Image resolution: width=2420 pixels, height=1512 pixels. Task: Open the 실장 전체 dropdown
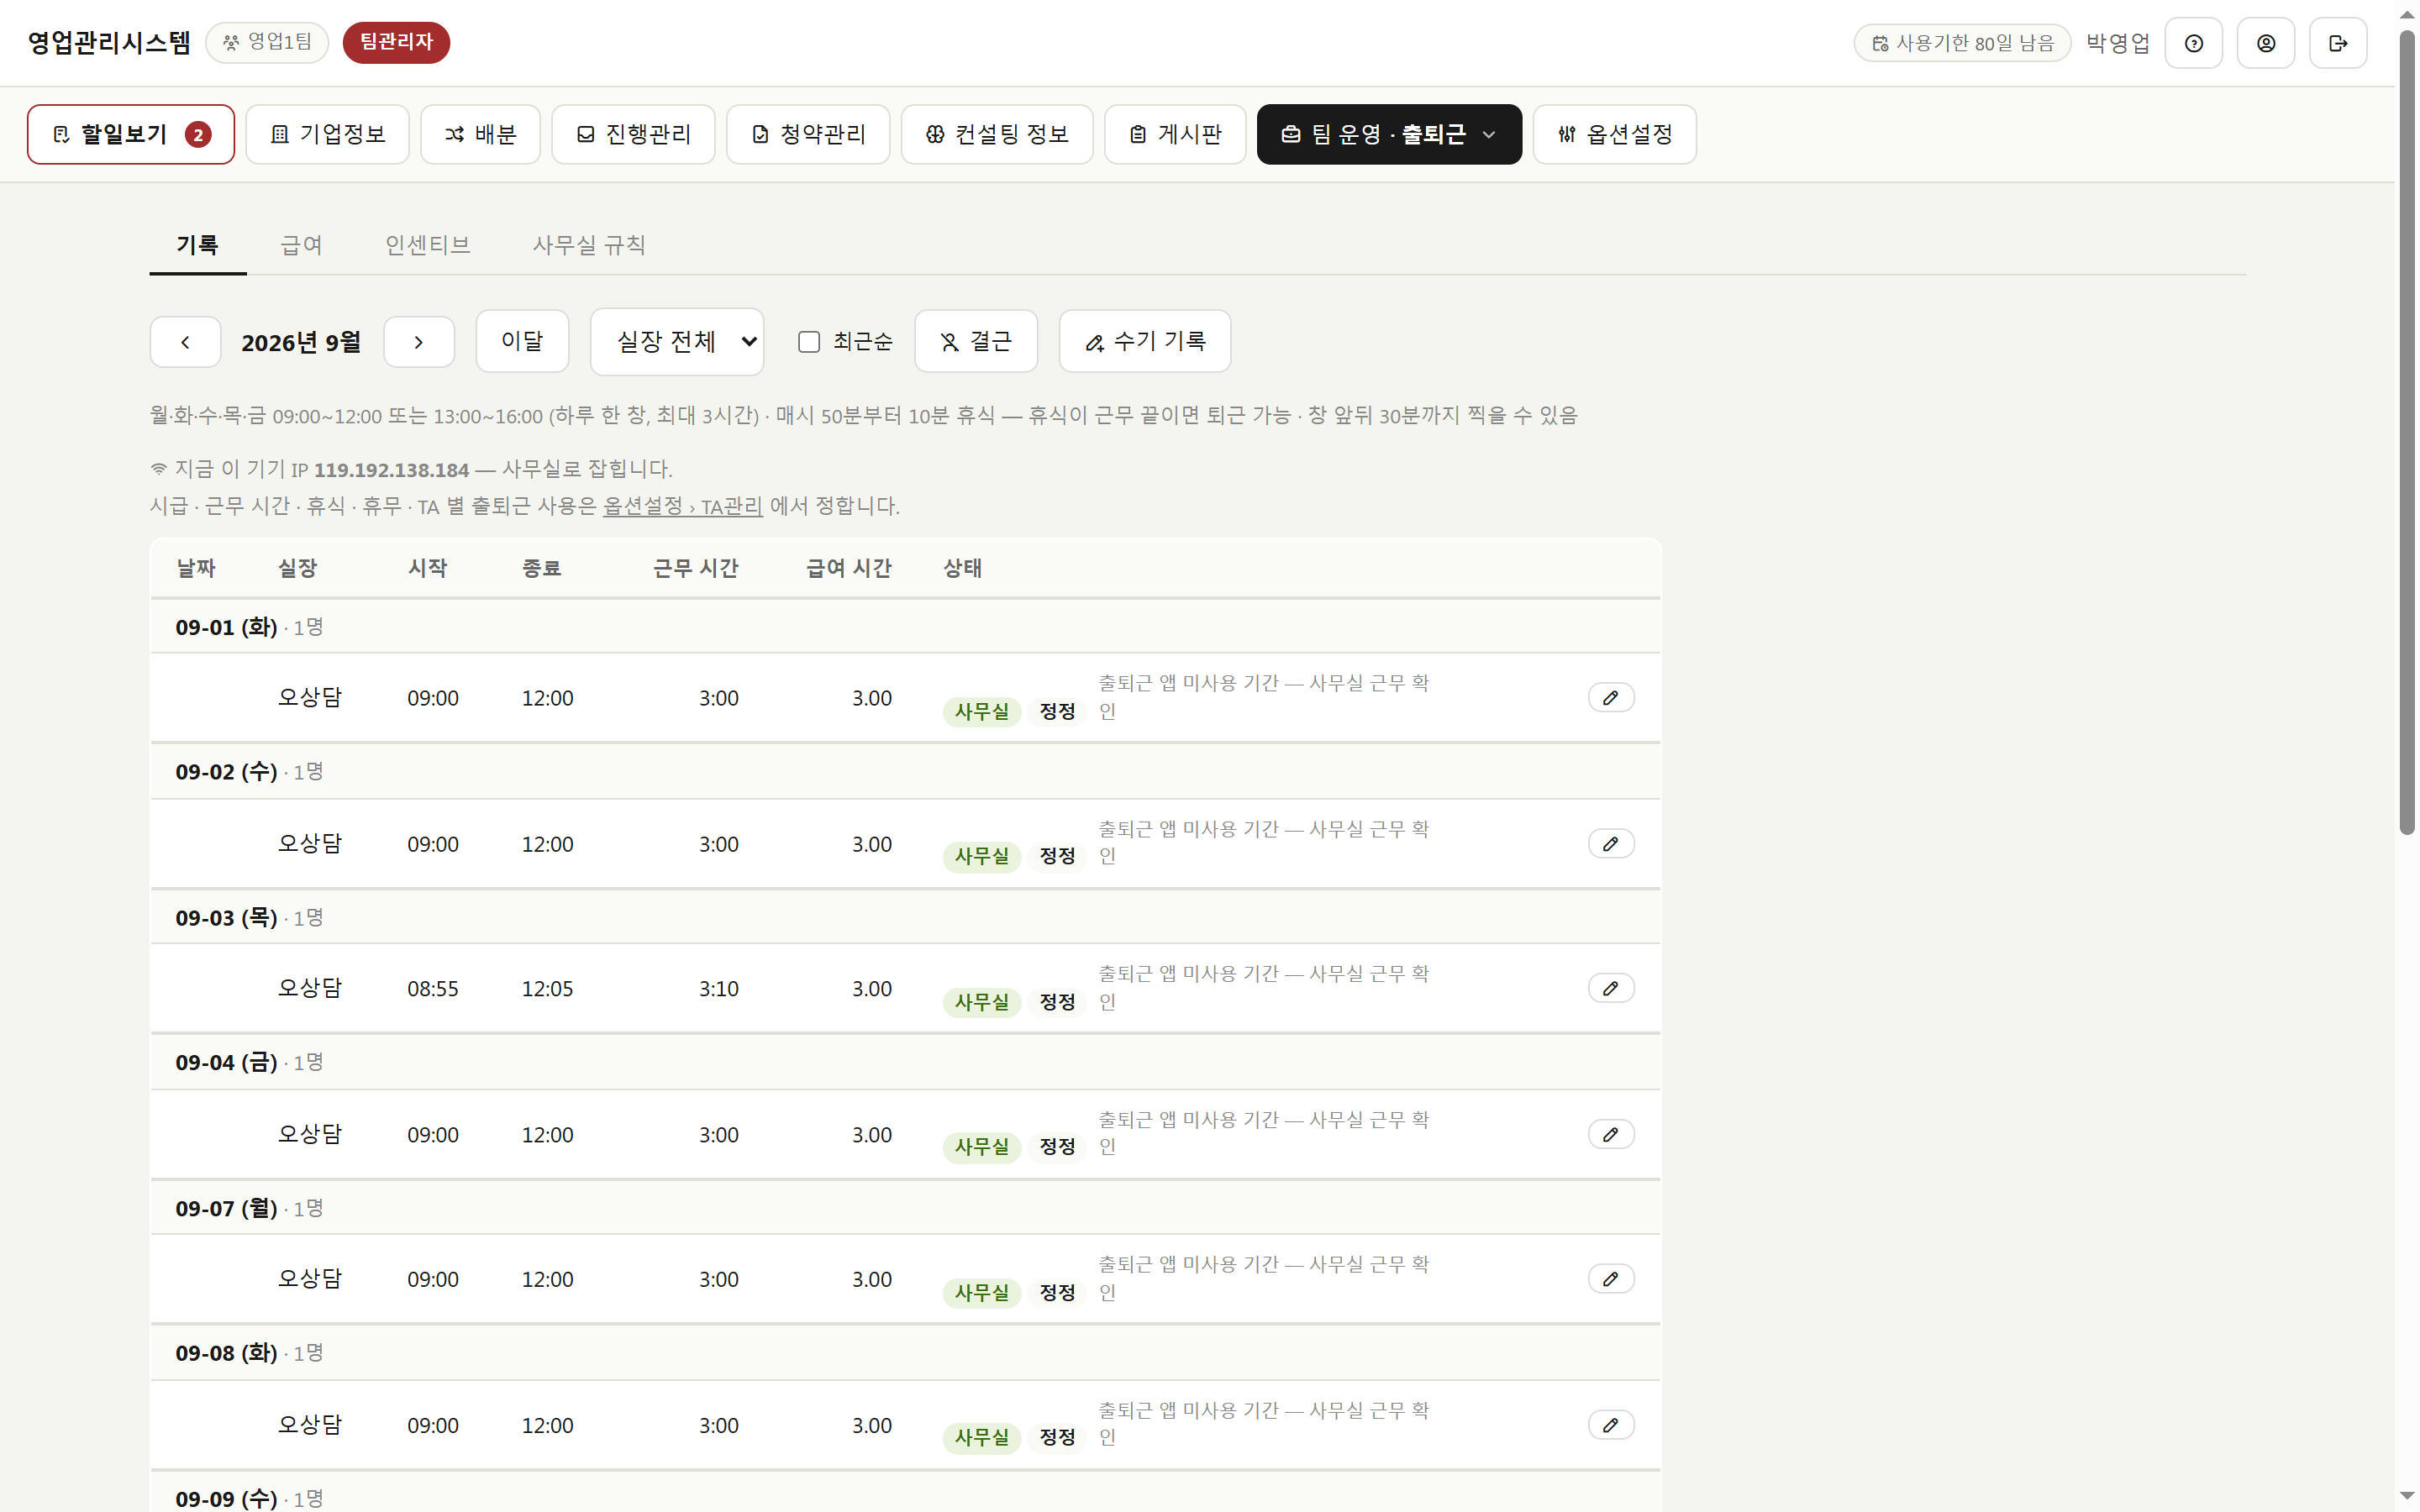click(677, 342)
